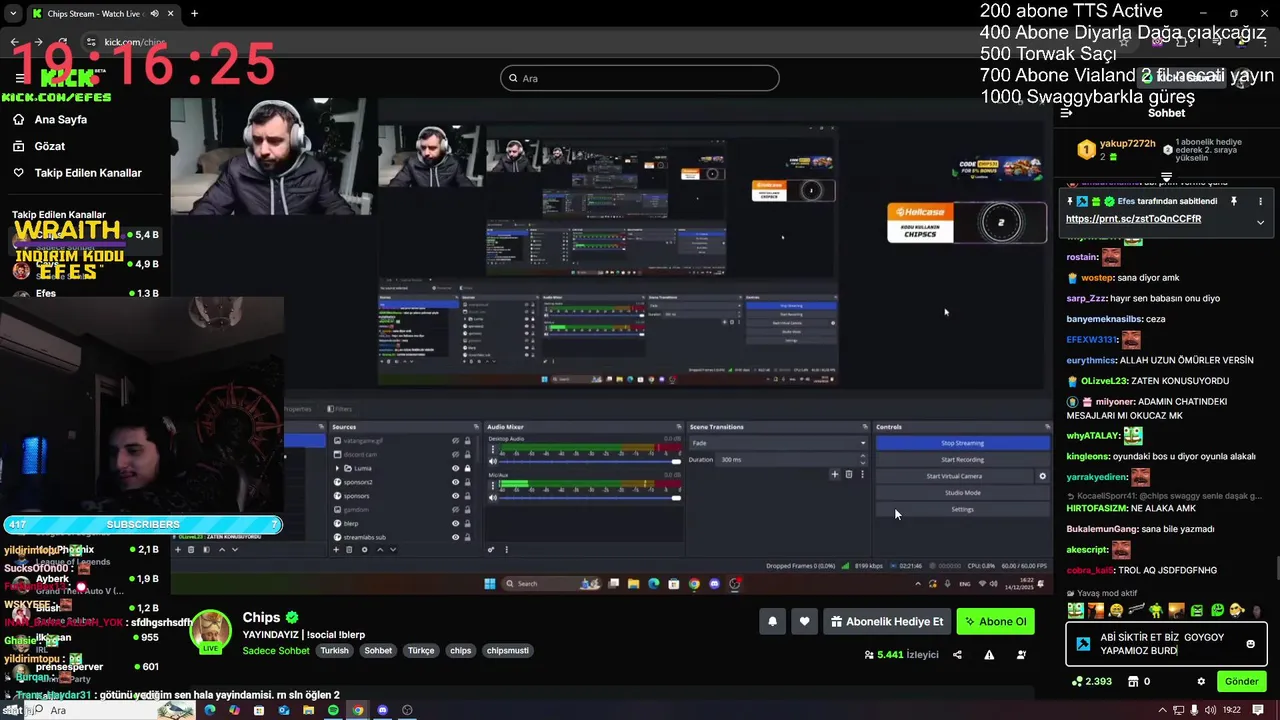Screen dimensions: 1280x720
Task: Mute Mic/Aux speaker in Audio Mixer
Action: coord(493,498)
